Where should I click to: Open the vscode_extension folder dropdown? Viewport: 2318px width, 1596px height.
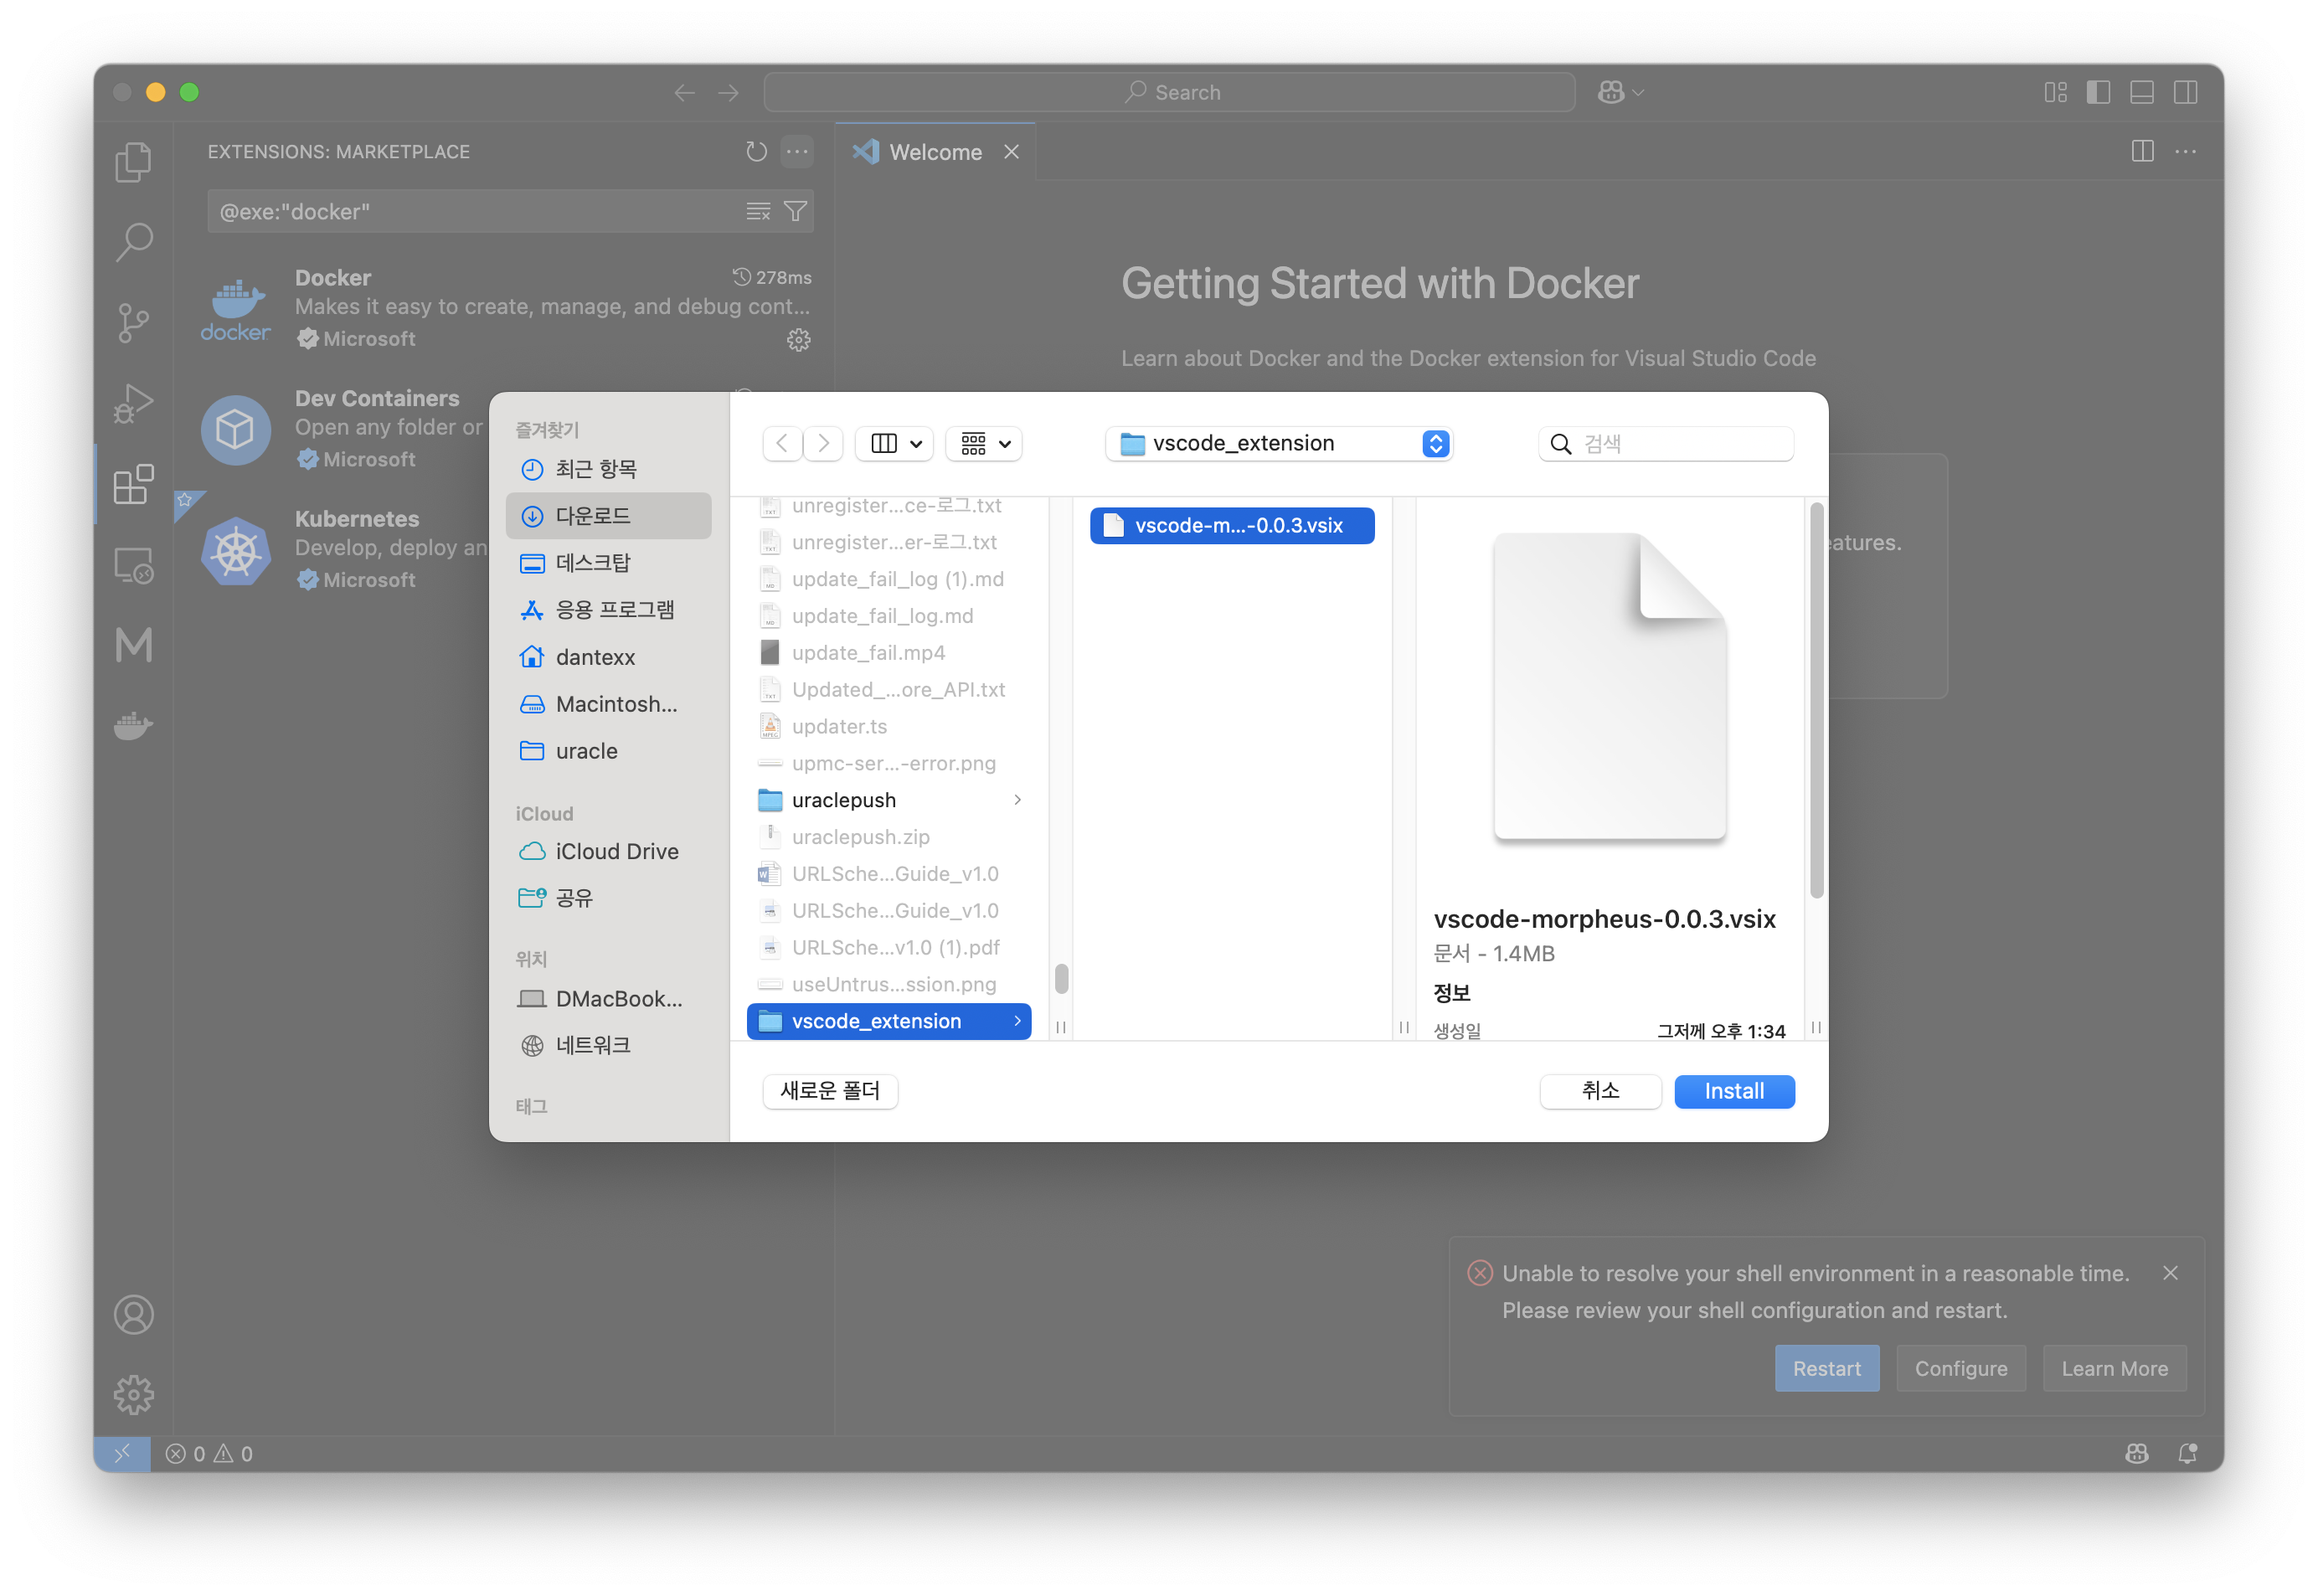click(x=1278, y=443)
